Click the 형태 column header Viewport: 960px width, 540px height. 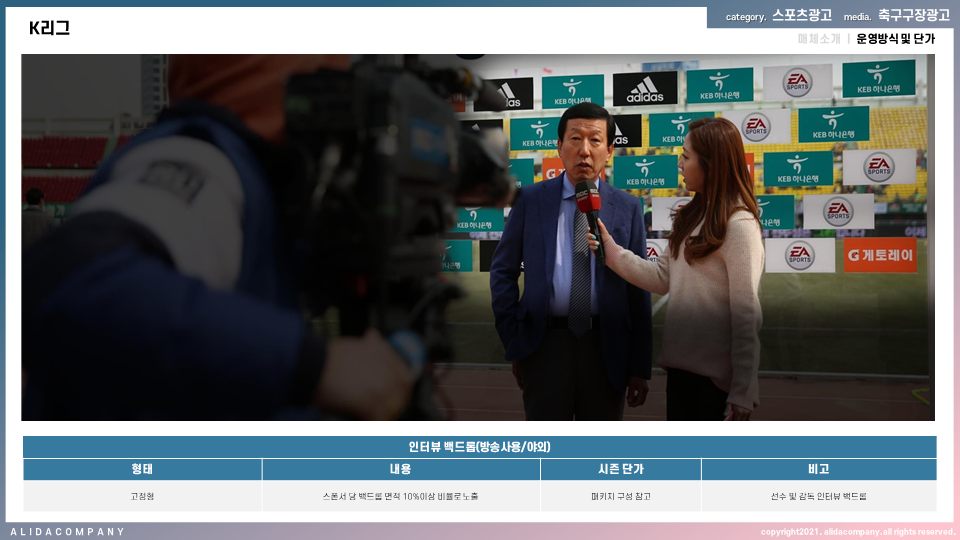point(142,469)
